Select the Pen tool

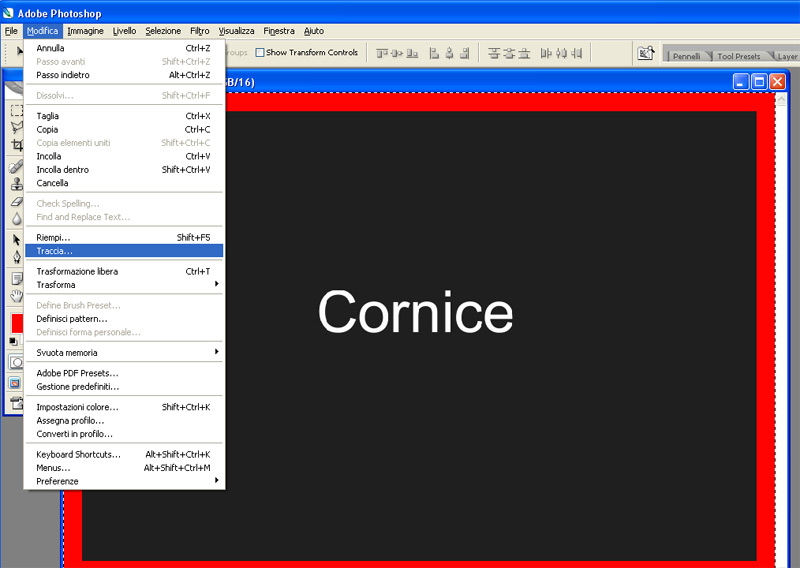pyautogui.click(x=17, y=257)
